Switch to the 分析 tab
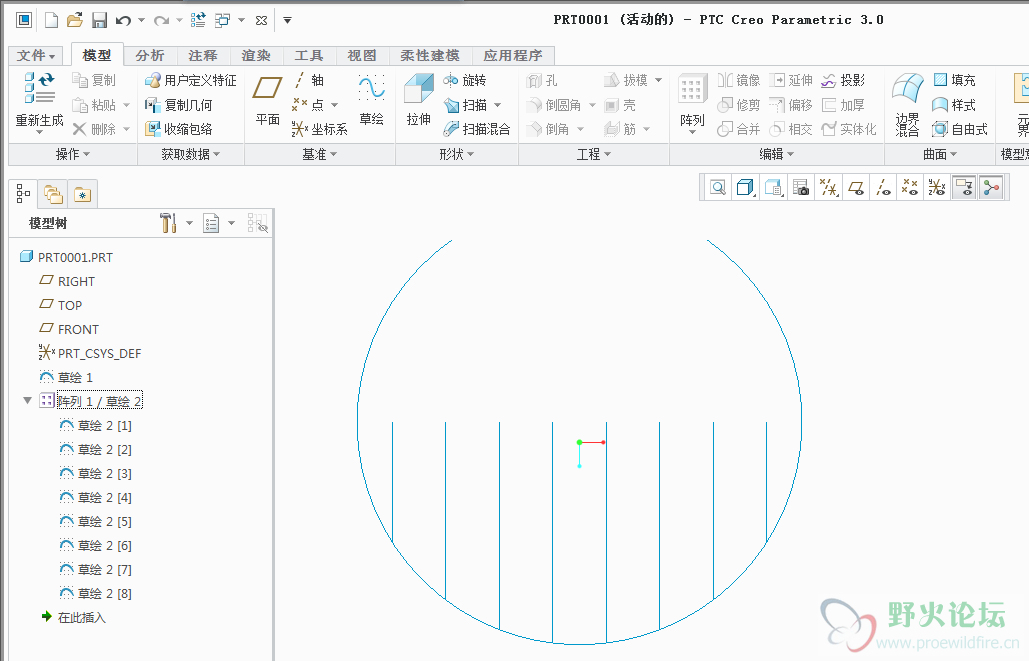 [150, 56]
